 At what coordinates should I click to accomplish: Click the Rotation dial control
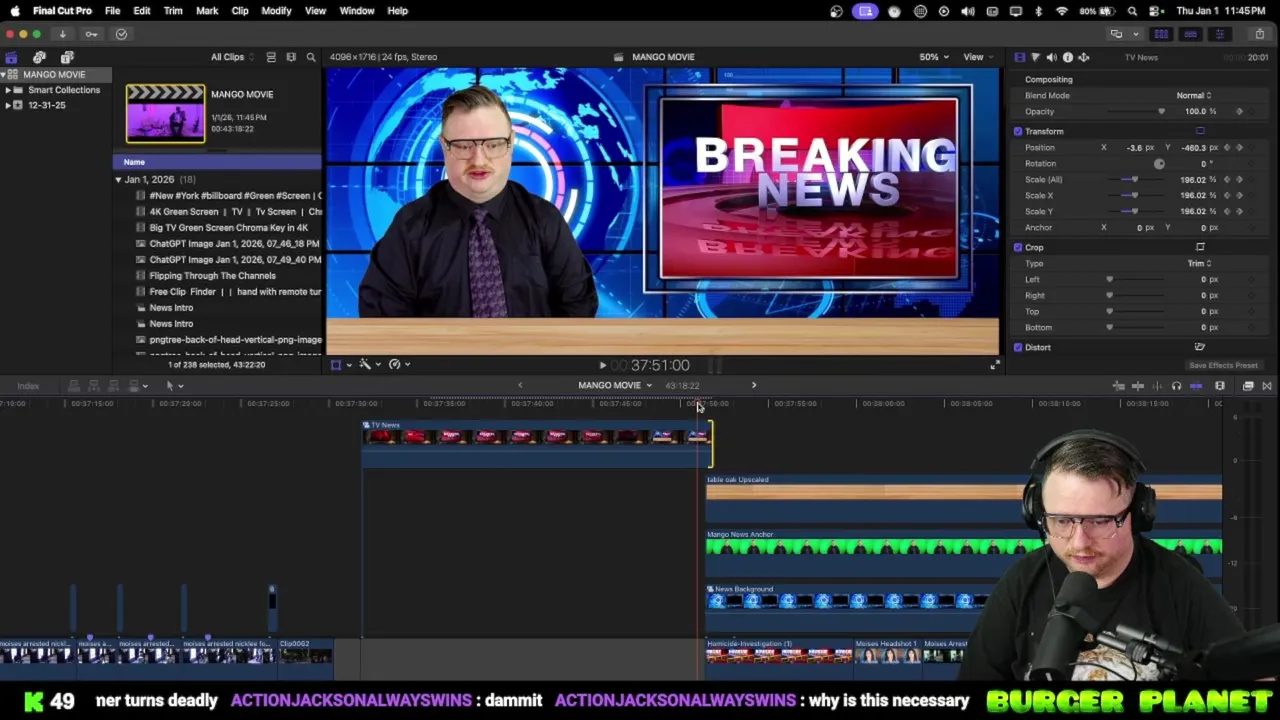pos(1159,163)
